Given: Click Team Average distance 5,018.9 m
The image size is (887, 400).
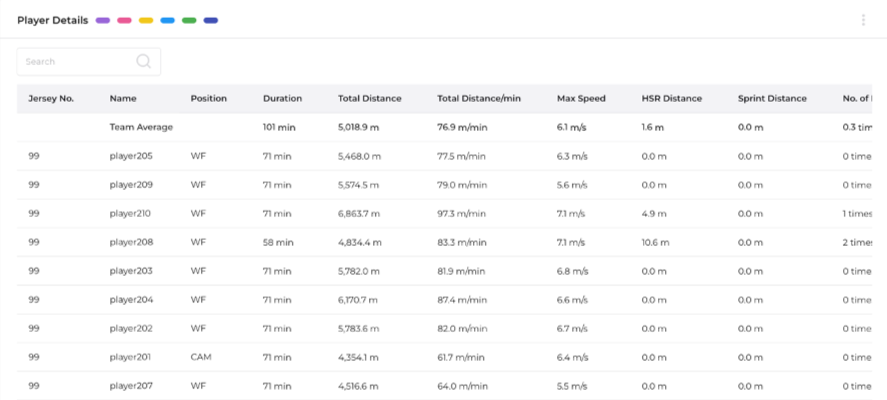Looking at the screenshot, I should [359, 127].
